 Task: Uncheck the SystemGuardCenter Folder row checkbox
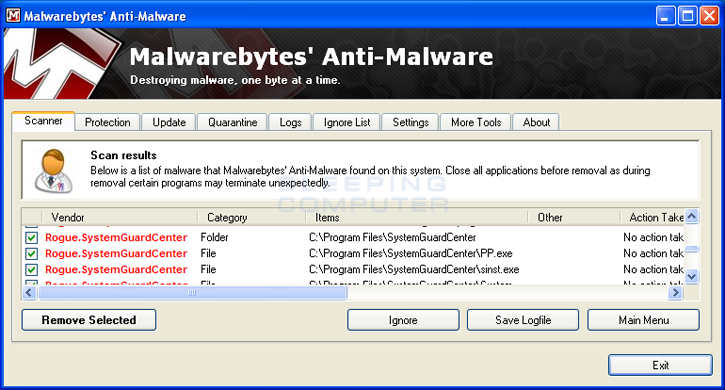coord(31,238)
